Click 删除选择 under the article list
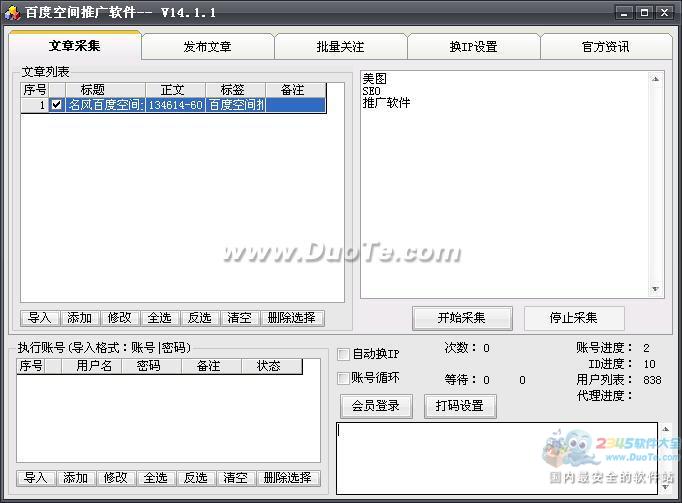The width and height of the screenshot is (682, 503). 292,318
